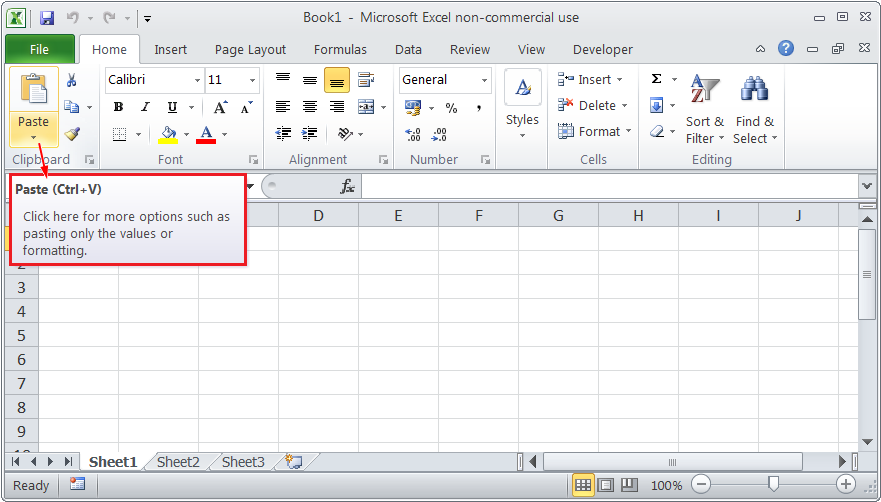Switch to Developer tab
This screenshot has height=502, width=881.
click(603, 49)
